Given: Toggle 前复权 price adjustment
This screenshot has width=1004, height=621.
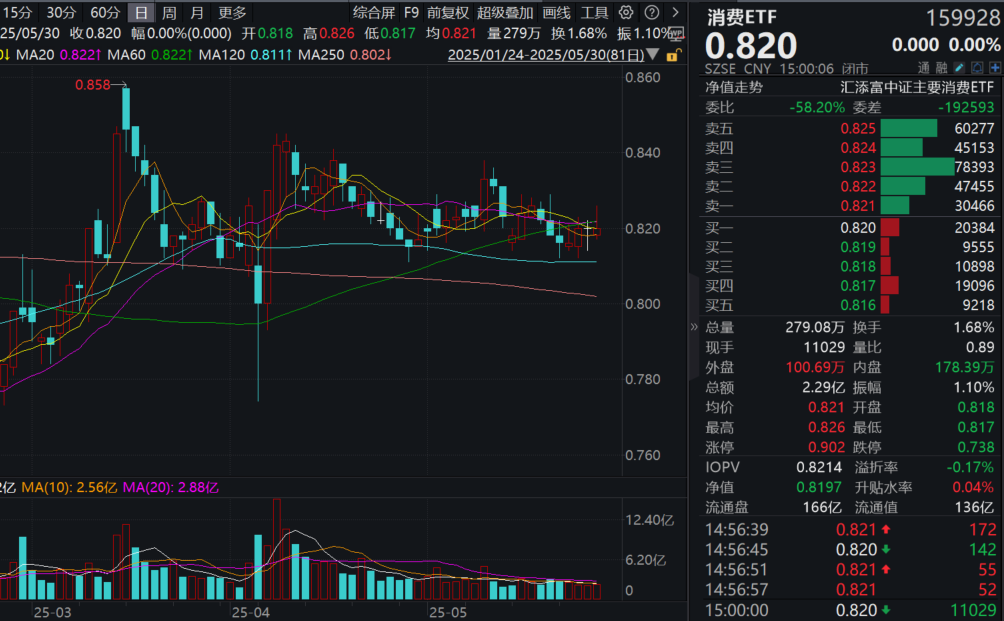Looking at the screenshot, I should (447, 13).
